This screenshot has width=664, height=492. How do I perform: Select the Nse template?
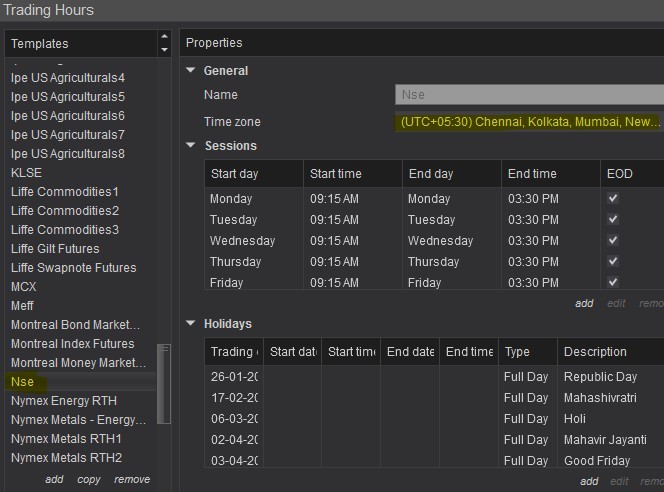coord(23,382)
